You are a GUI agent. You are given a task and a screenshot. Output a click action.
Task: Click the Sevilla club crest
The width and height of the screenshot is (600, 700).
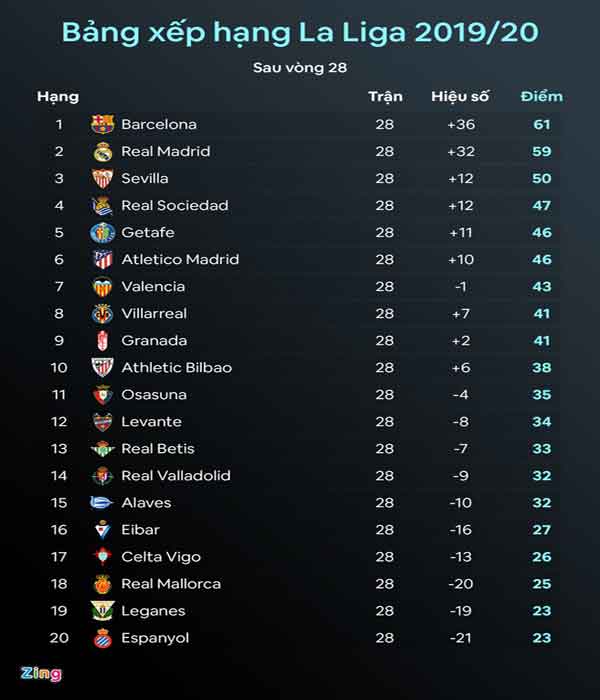point(102,179)
